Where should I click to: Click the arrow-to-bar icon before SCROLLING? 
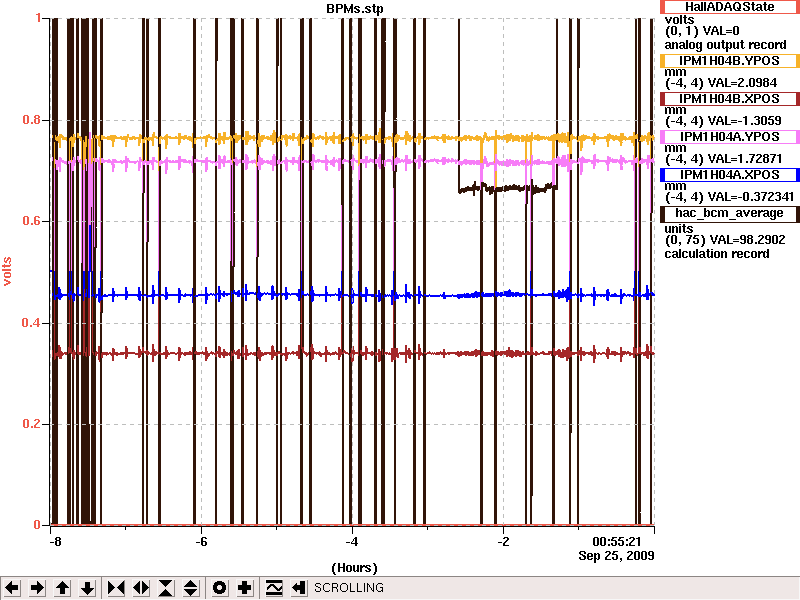[x=299, y=588]
